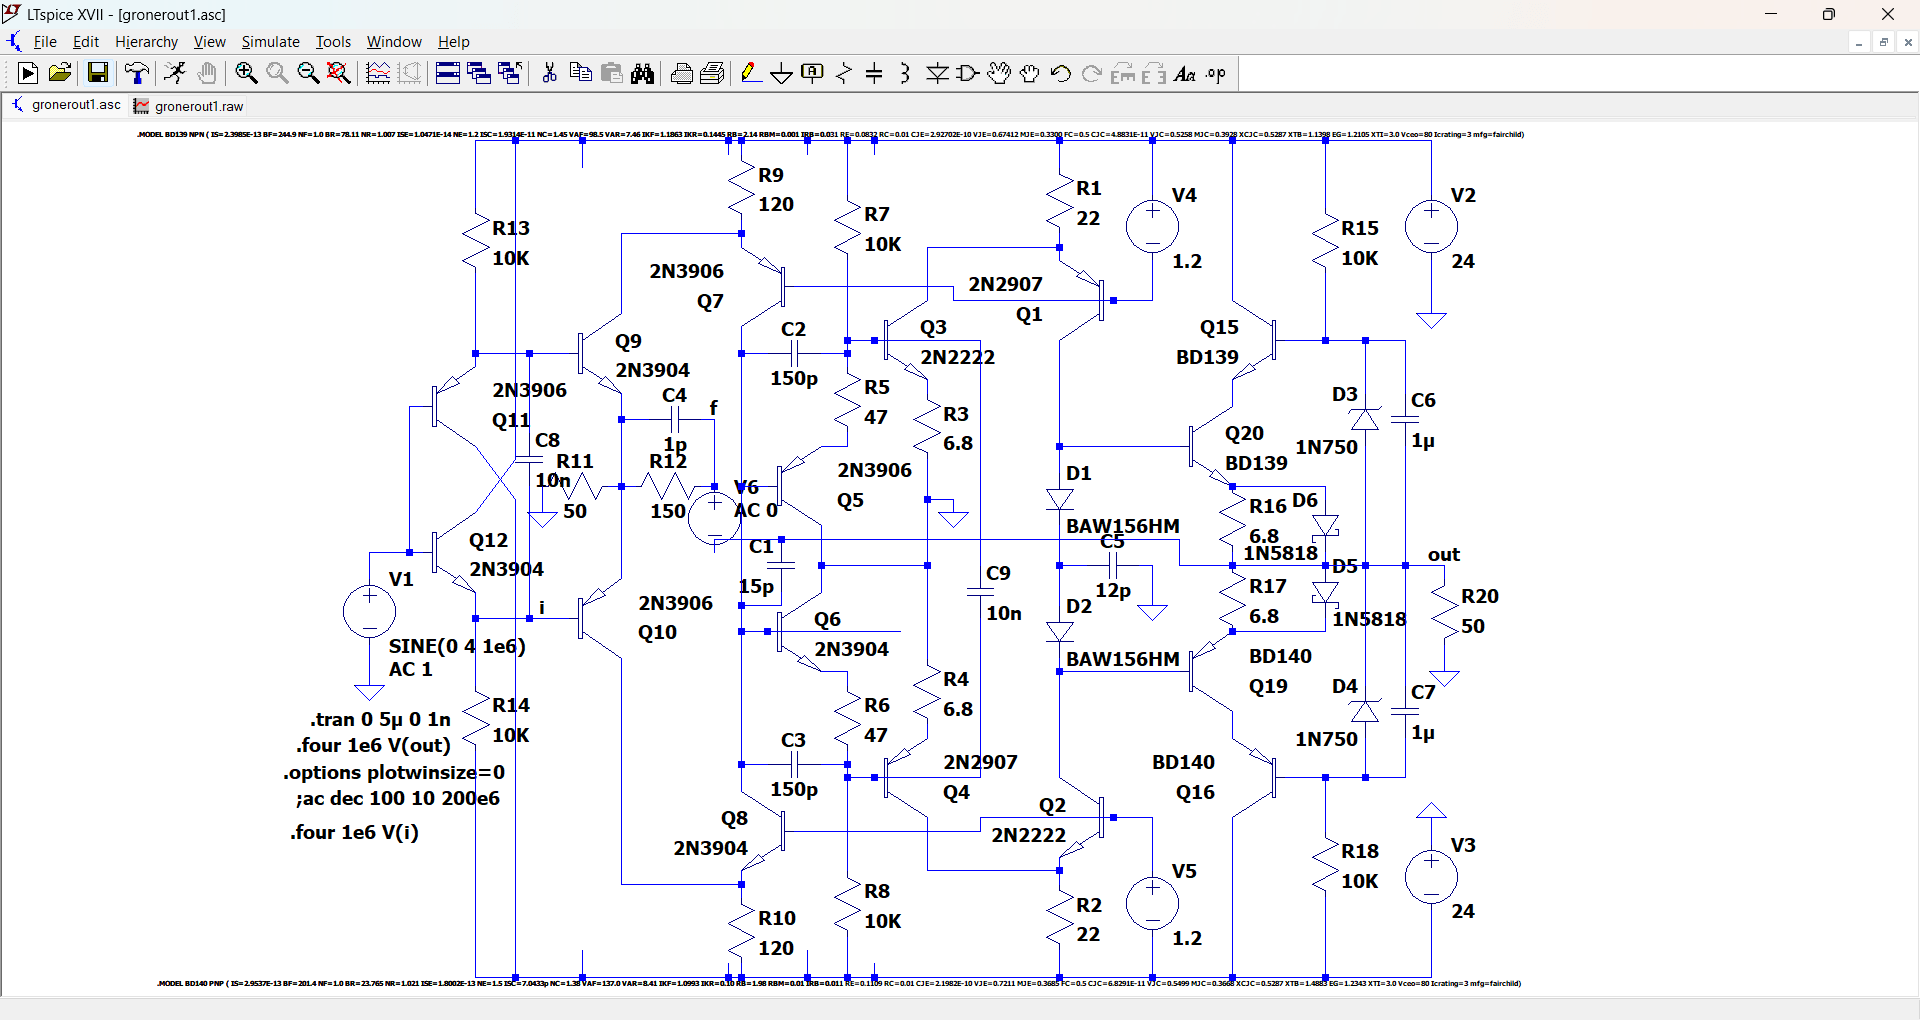Open the Edit menu
1920x1020 pixels.
86,42
